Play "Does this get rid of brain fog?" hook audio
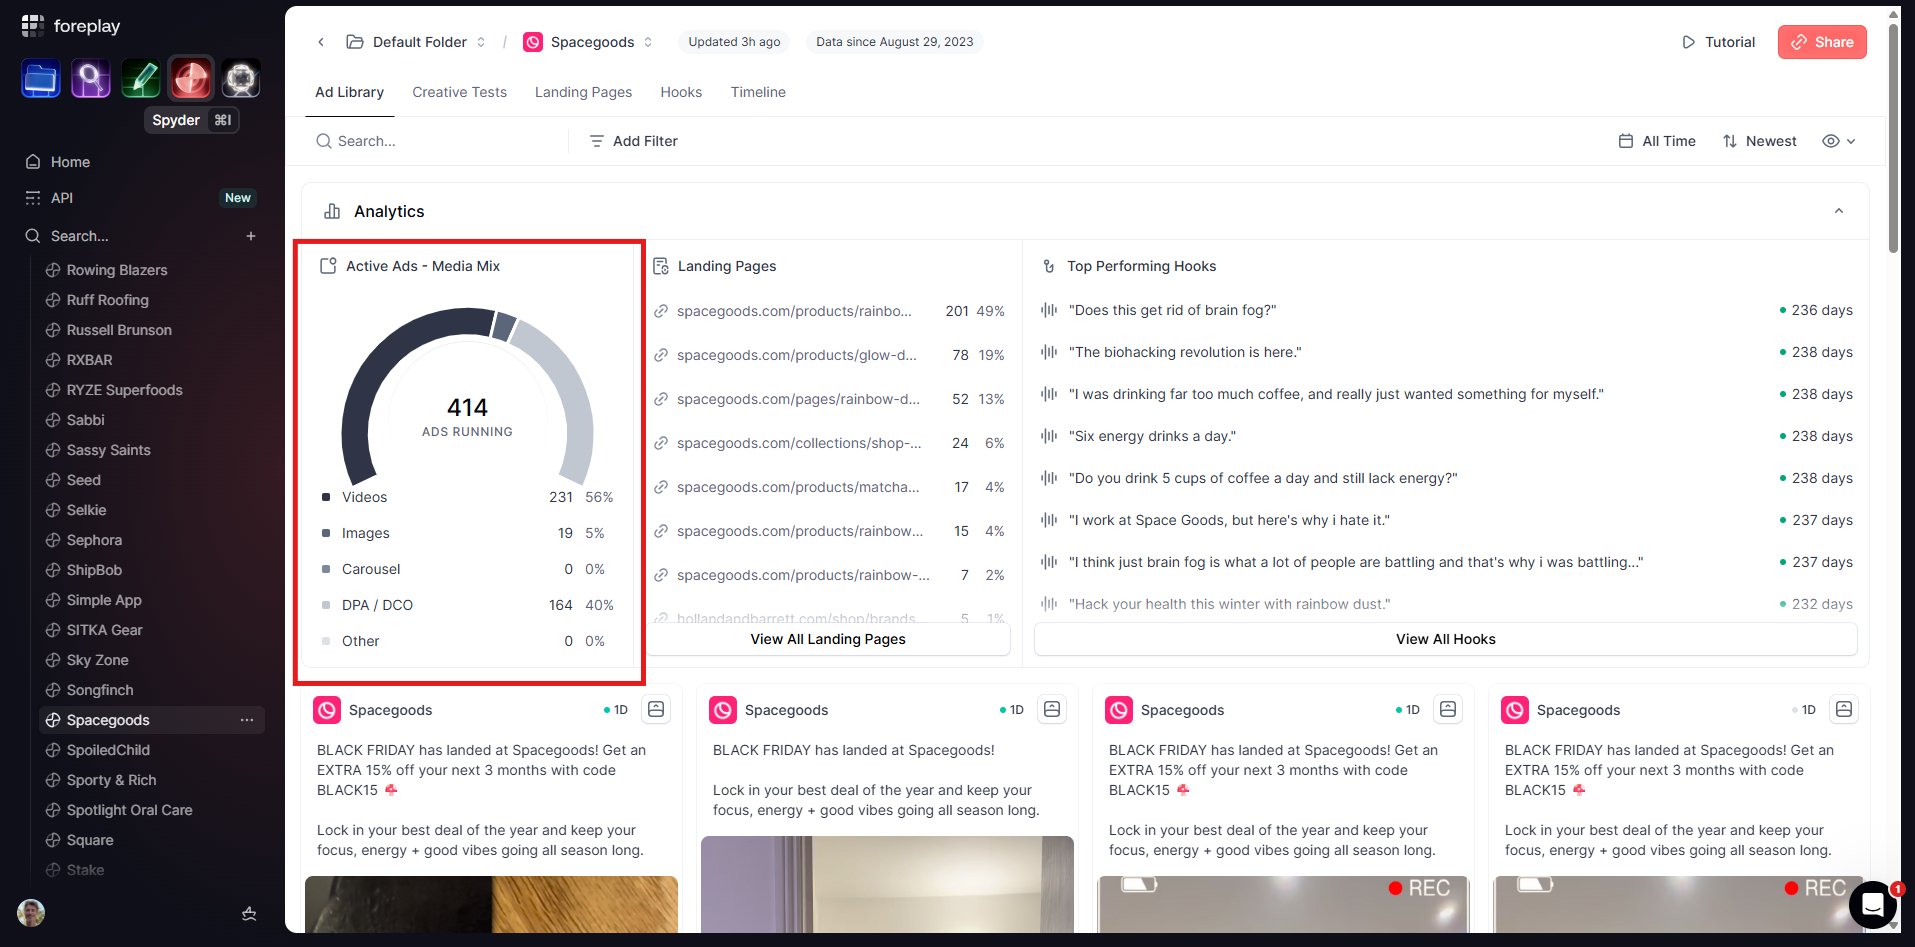This screenshot has width=1915, height=947. (1049, 310)
